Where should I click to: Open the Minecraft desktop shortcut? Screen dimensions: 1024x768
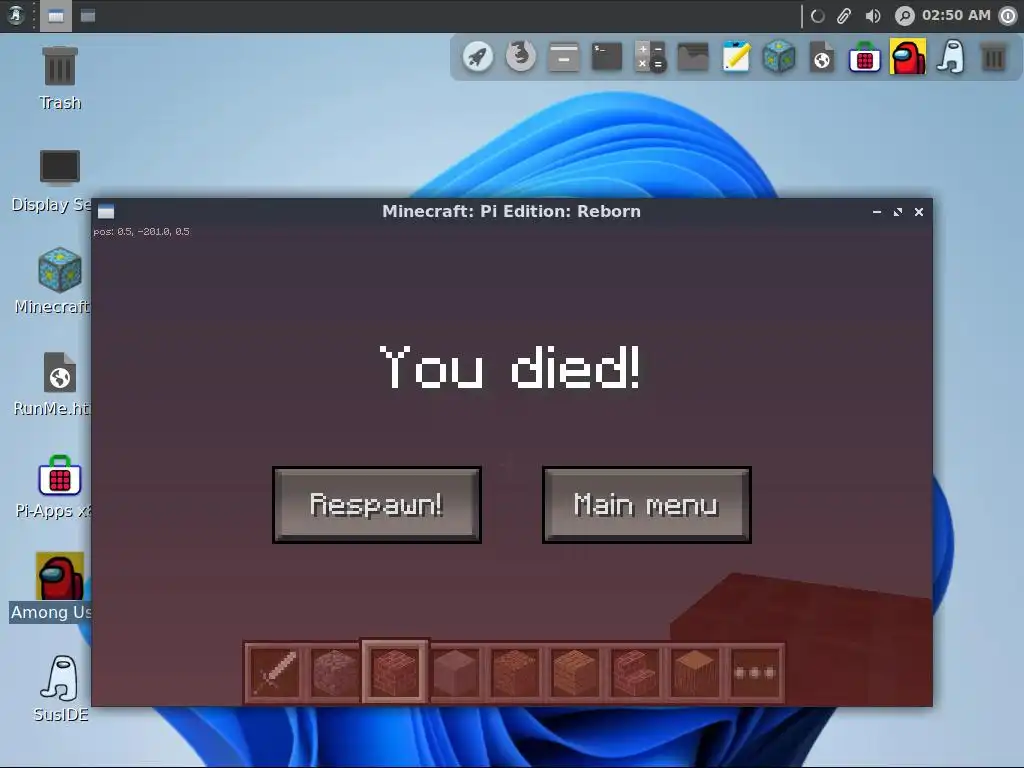click(52, 281)
